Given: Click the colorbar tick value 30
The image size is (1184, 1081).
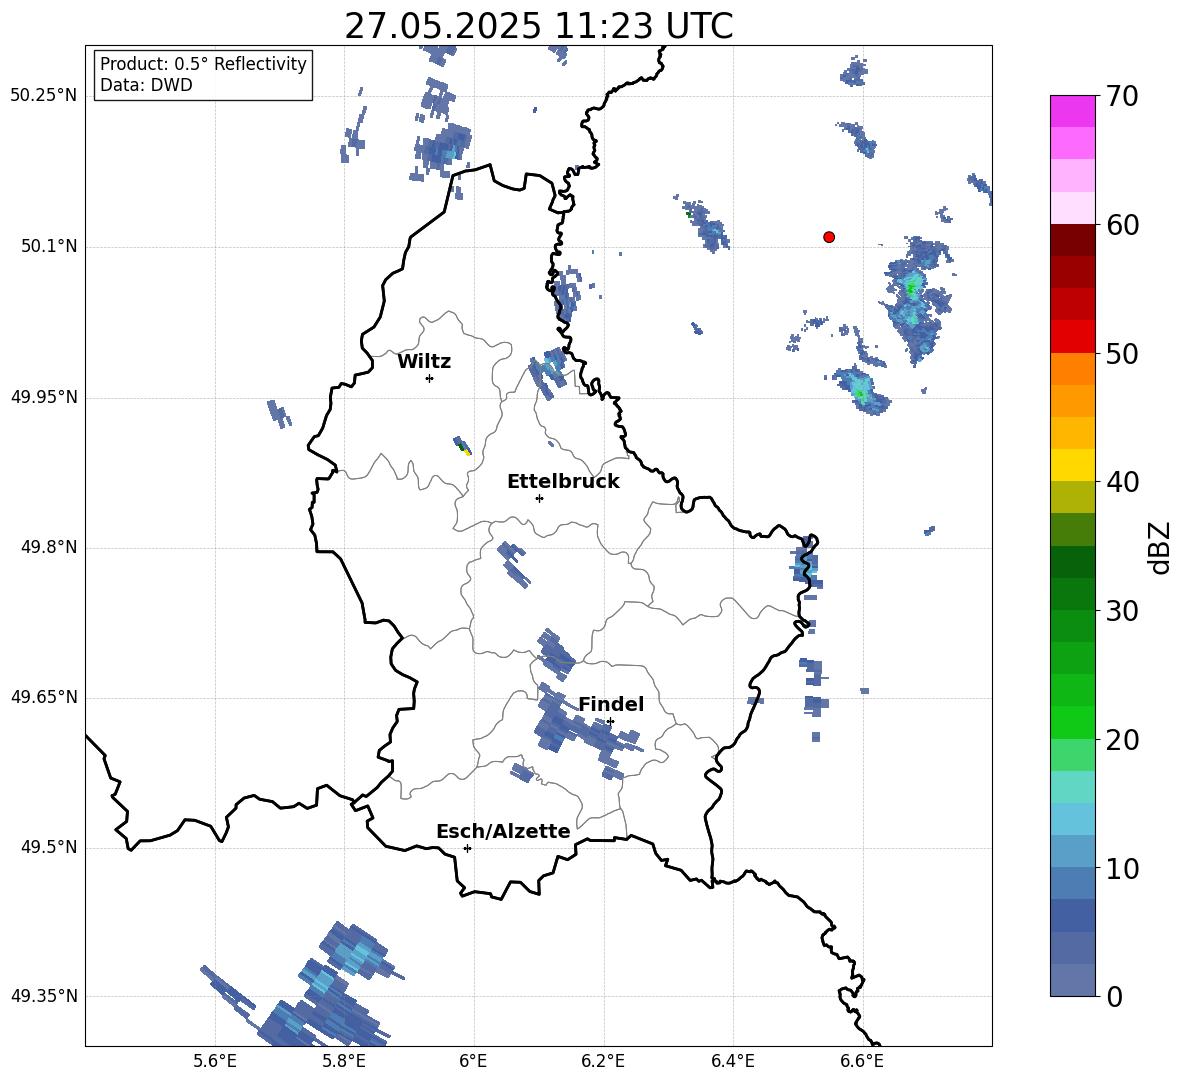Looking at the screenshot, I should pos(1122,611).
